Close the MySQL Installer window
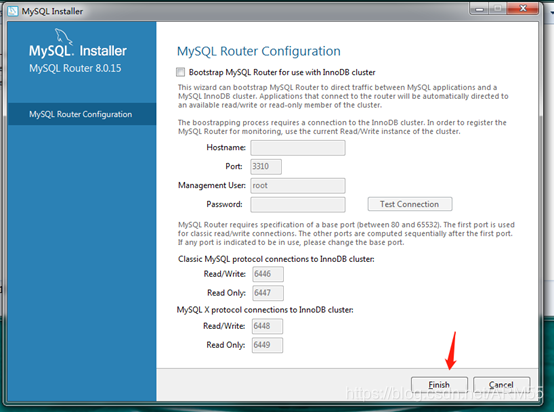554x412 pixels. pyautogui.click(x=523, y=8)
